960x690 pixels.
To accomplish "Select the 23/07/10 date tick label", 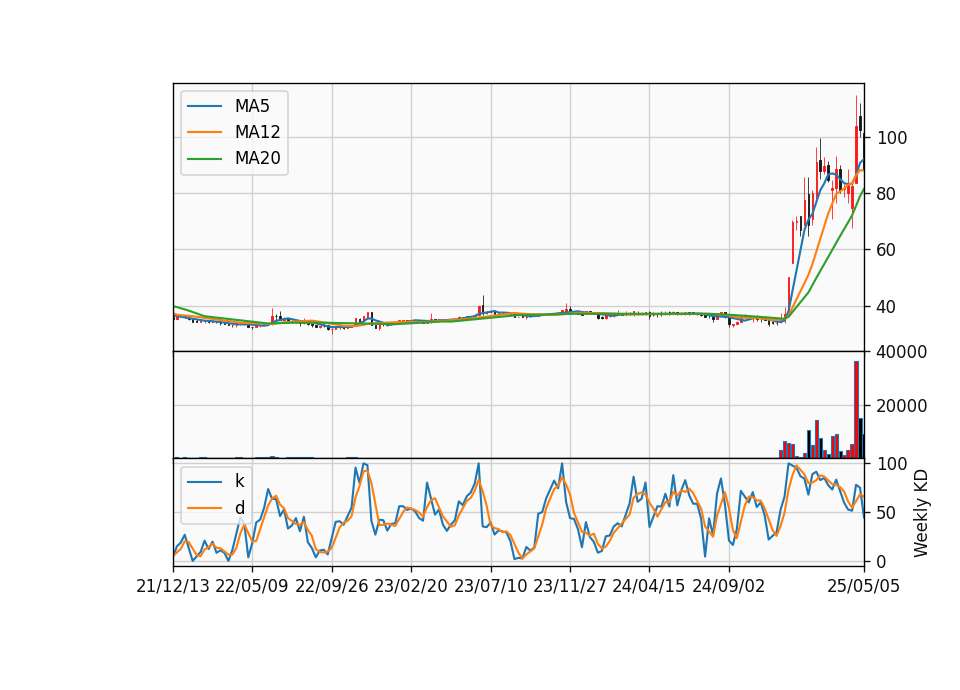I will pyautogui.click(x=490, y=586).
